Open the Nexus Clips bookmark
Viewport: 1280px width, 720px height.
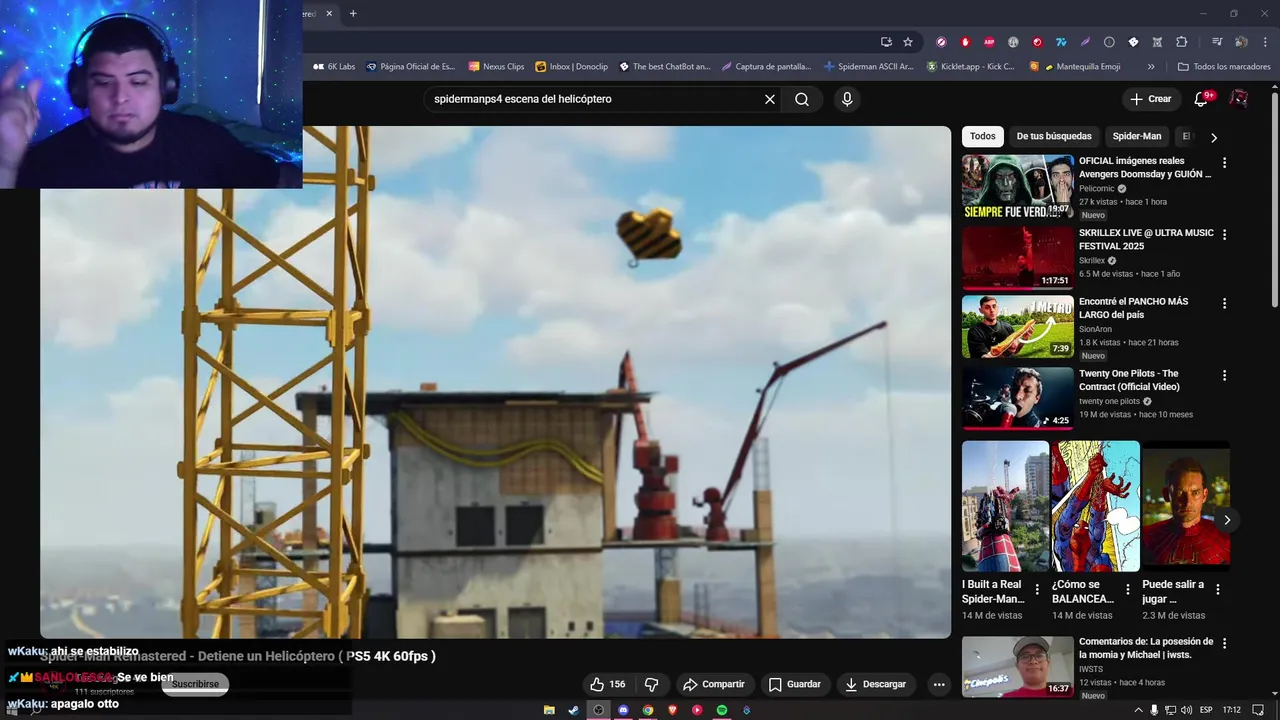pos(496,67)
